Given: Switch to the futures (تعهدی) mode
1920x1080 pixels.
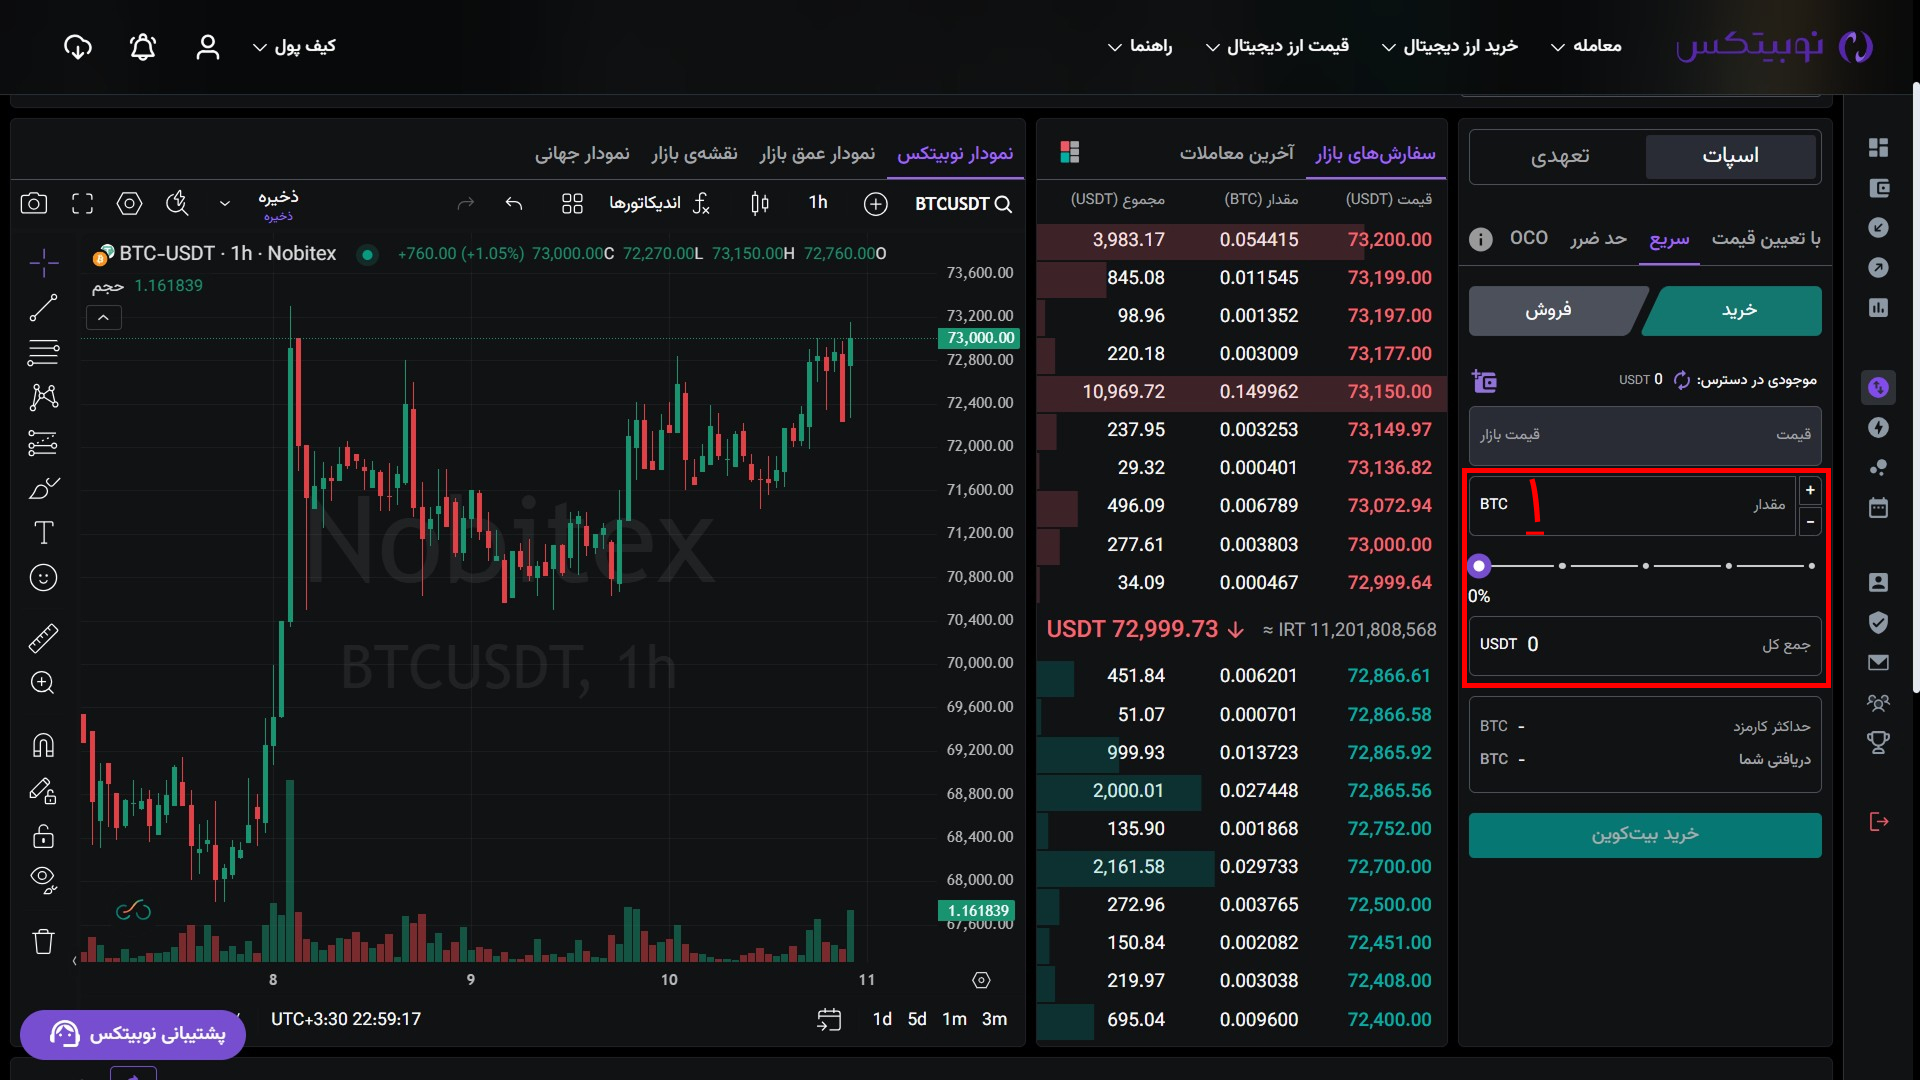Looking at the screenshot, I should (x=1559, y=157).
